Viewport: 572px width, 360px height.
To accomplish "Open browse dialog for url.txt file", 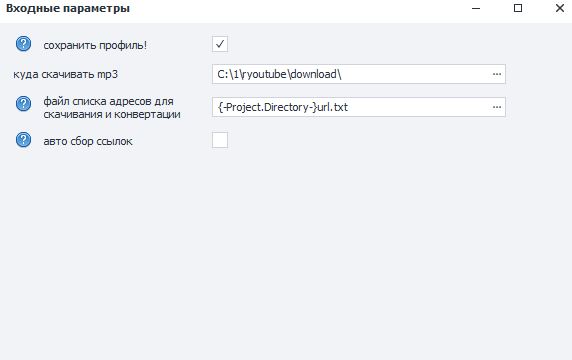I will tap(496, 107).
